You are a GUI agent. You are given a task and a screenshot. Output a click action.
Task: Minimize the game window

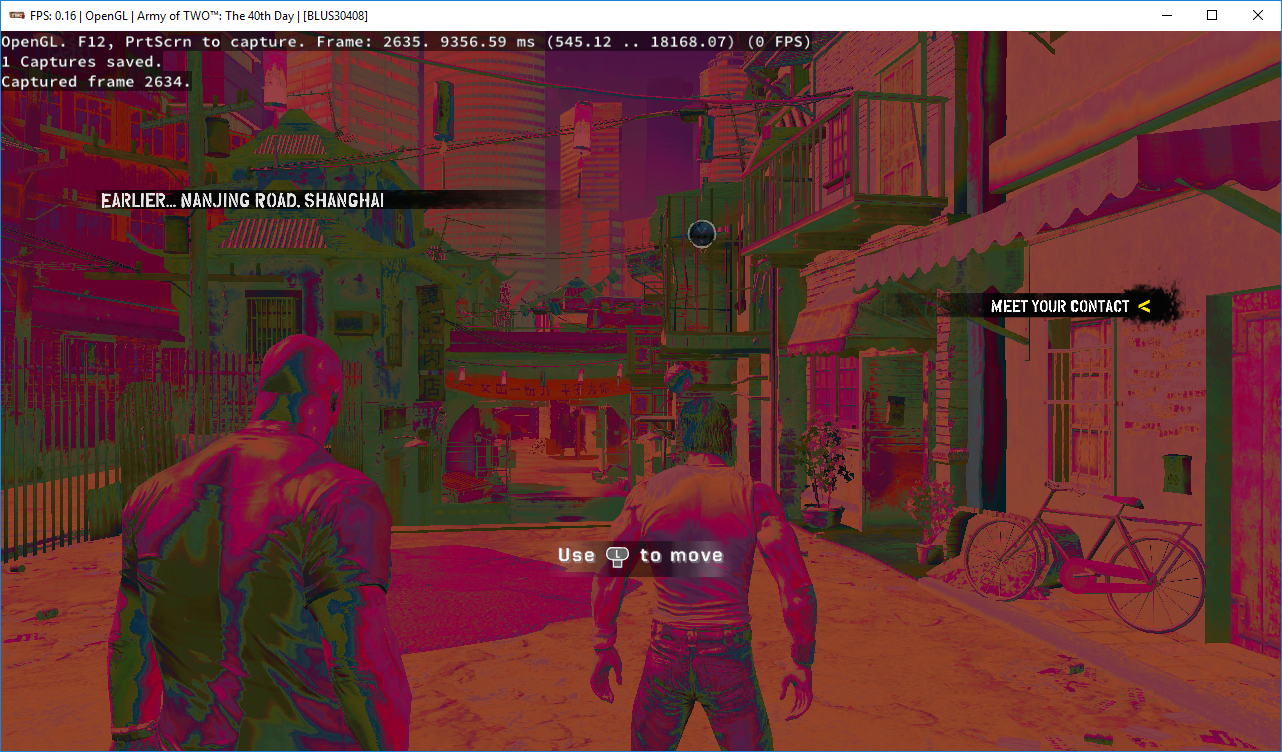(1166, 15)
